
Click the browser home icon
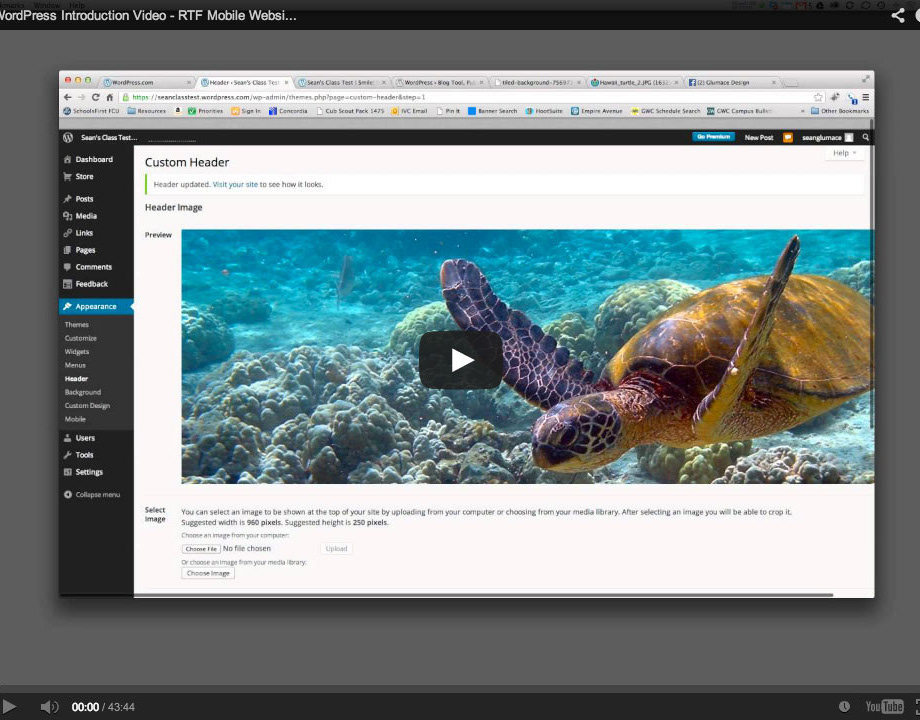click(109, 97)
